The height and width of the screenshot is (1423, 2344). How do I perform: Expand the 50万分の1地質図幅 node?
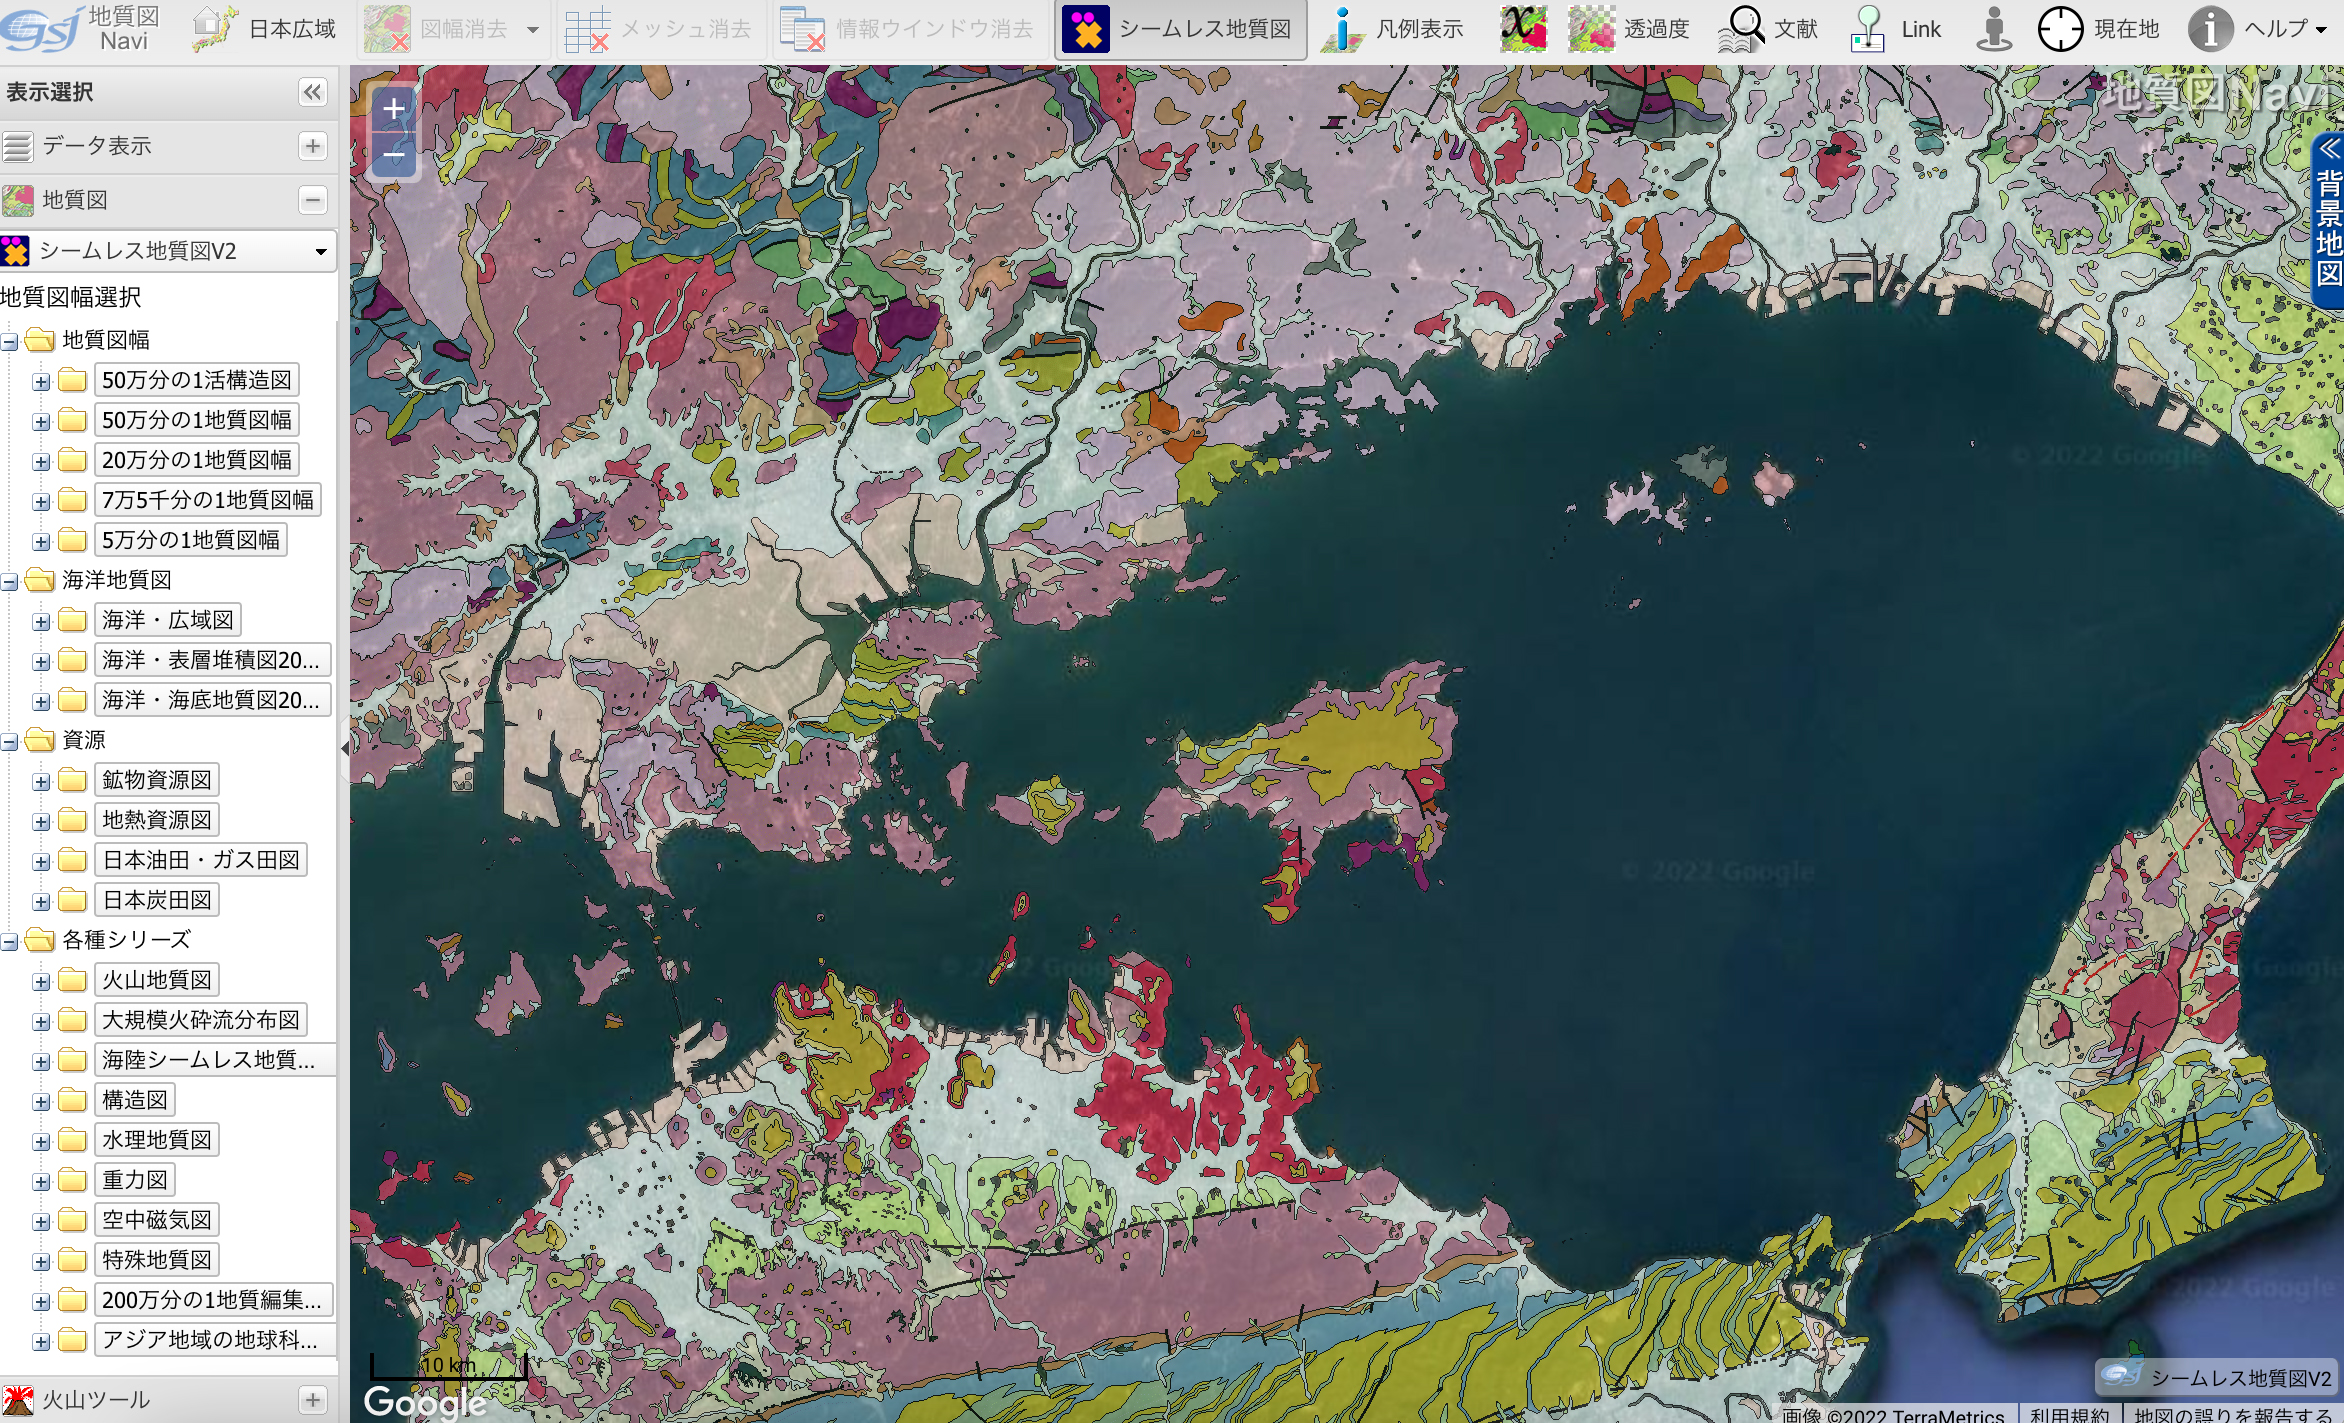tap(41, 421)
